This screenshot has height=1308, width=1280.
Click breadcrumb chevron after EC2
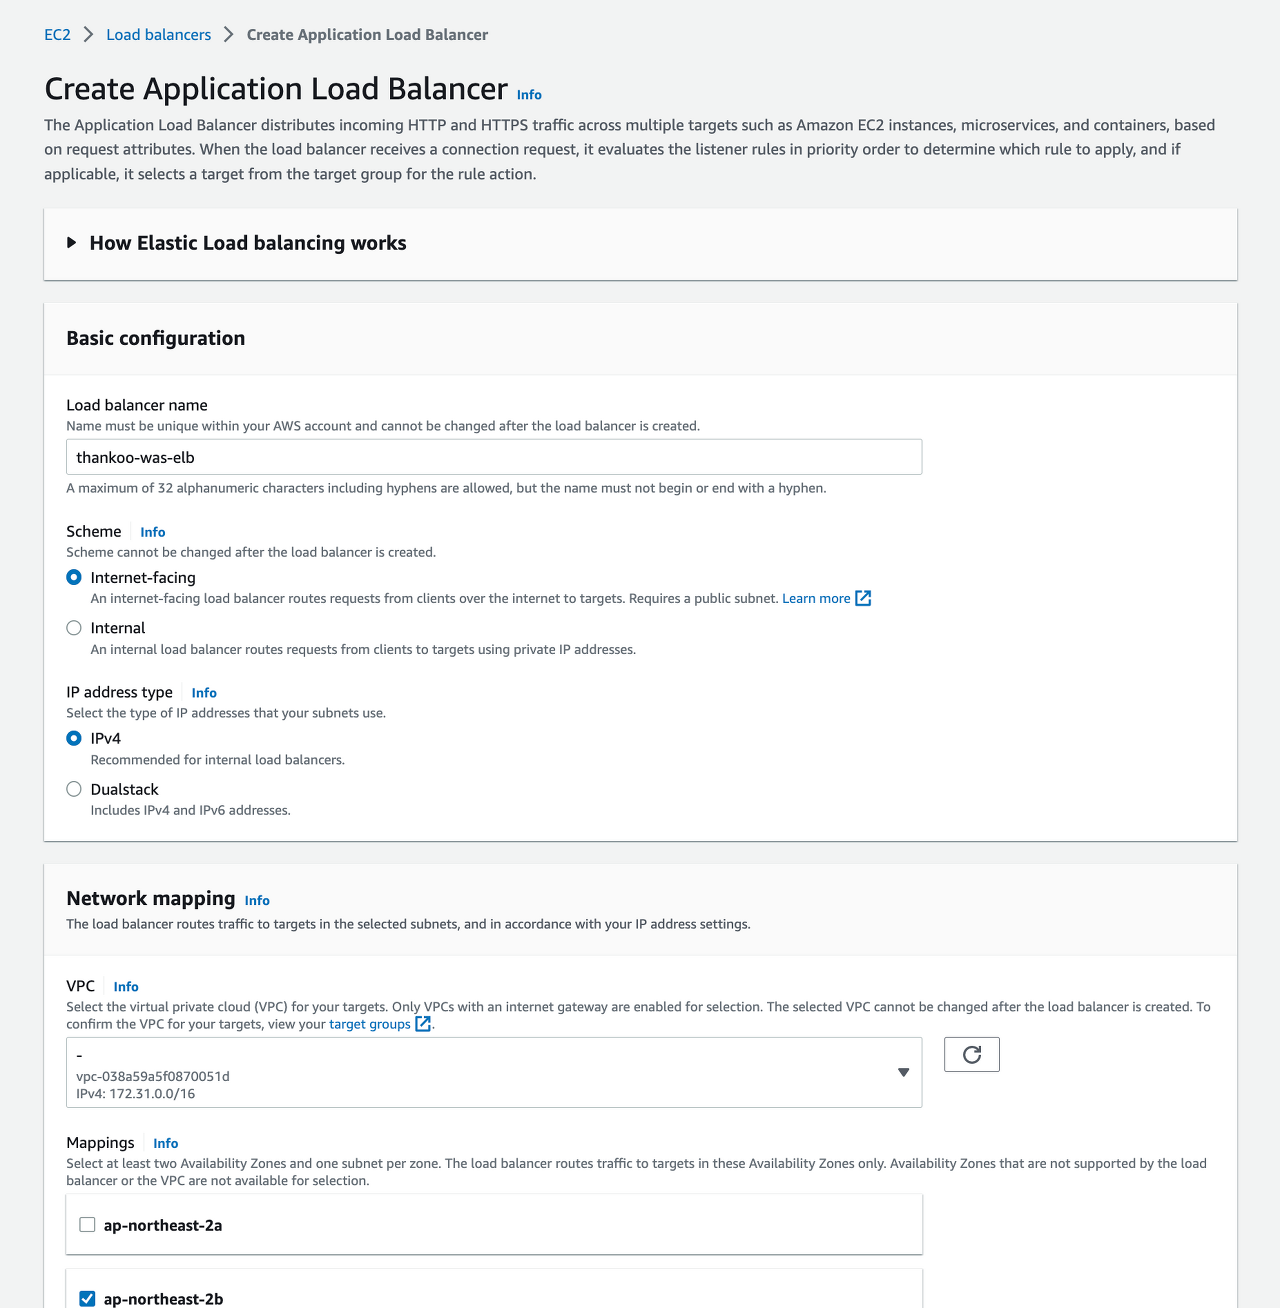coord(88,35)
